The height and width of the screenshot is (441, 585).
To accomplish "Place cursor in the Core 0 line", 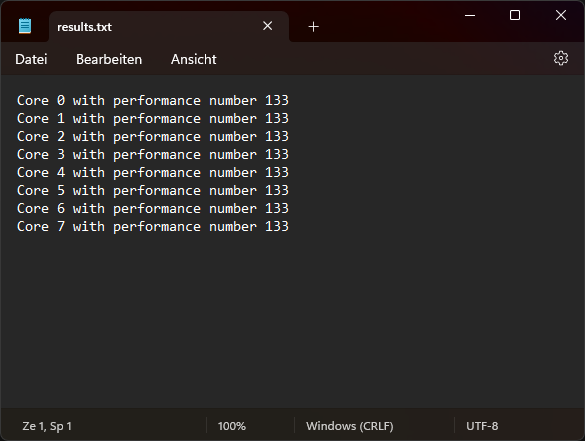I will (x=153, y=100).
